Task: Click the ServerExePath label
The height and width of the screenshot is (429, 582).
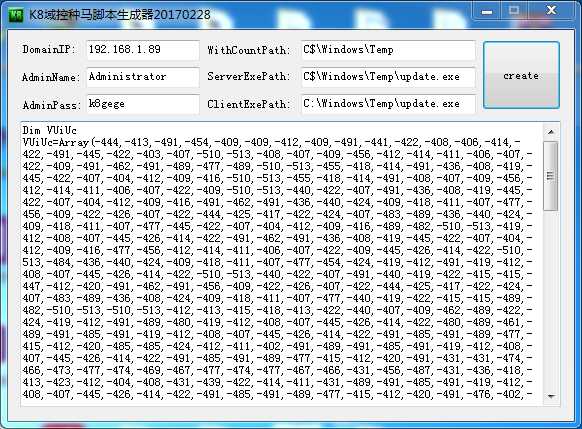Action: tap(248, 76)
